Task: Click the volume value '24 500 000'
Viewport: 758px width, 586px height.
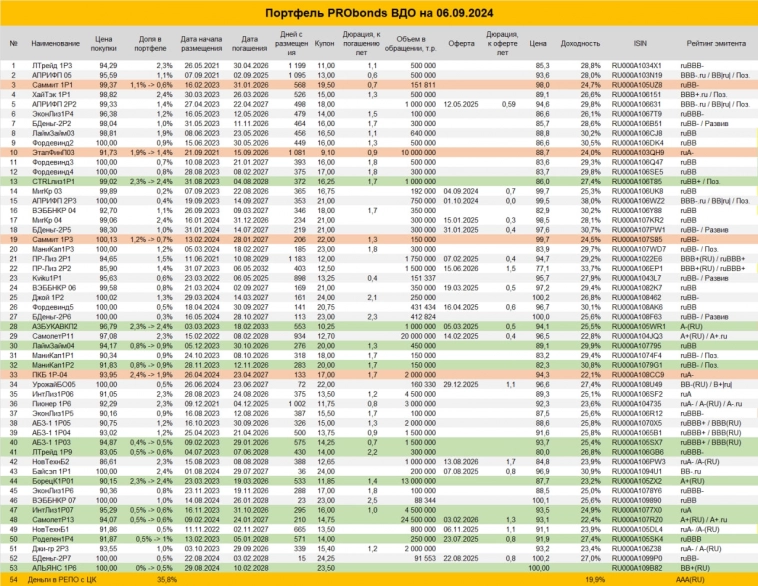Action: (418, 520)
